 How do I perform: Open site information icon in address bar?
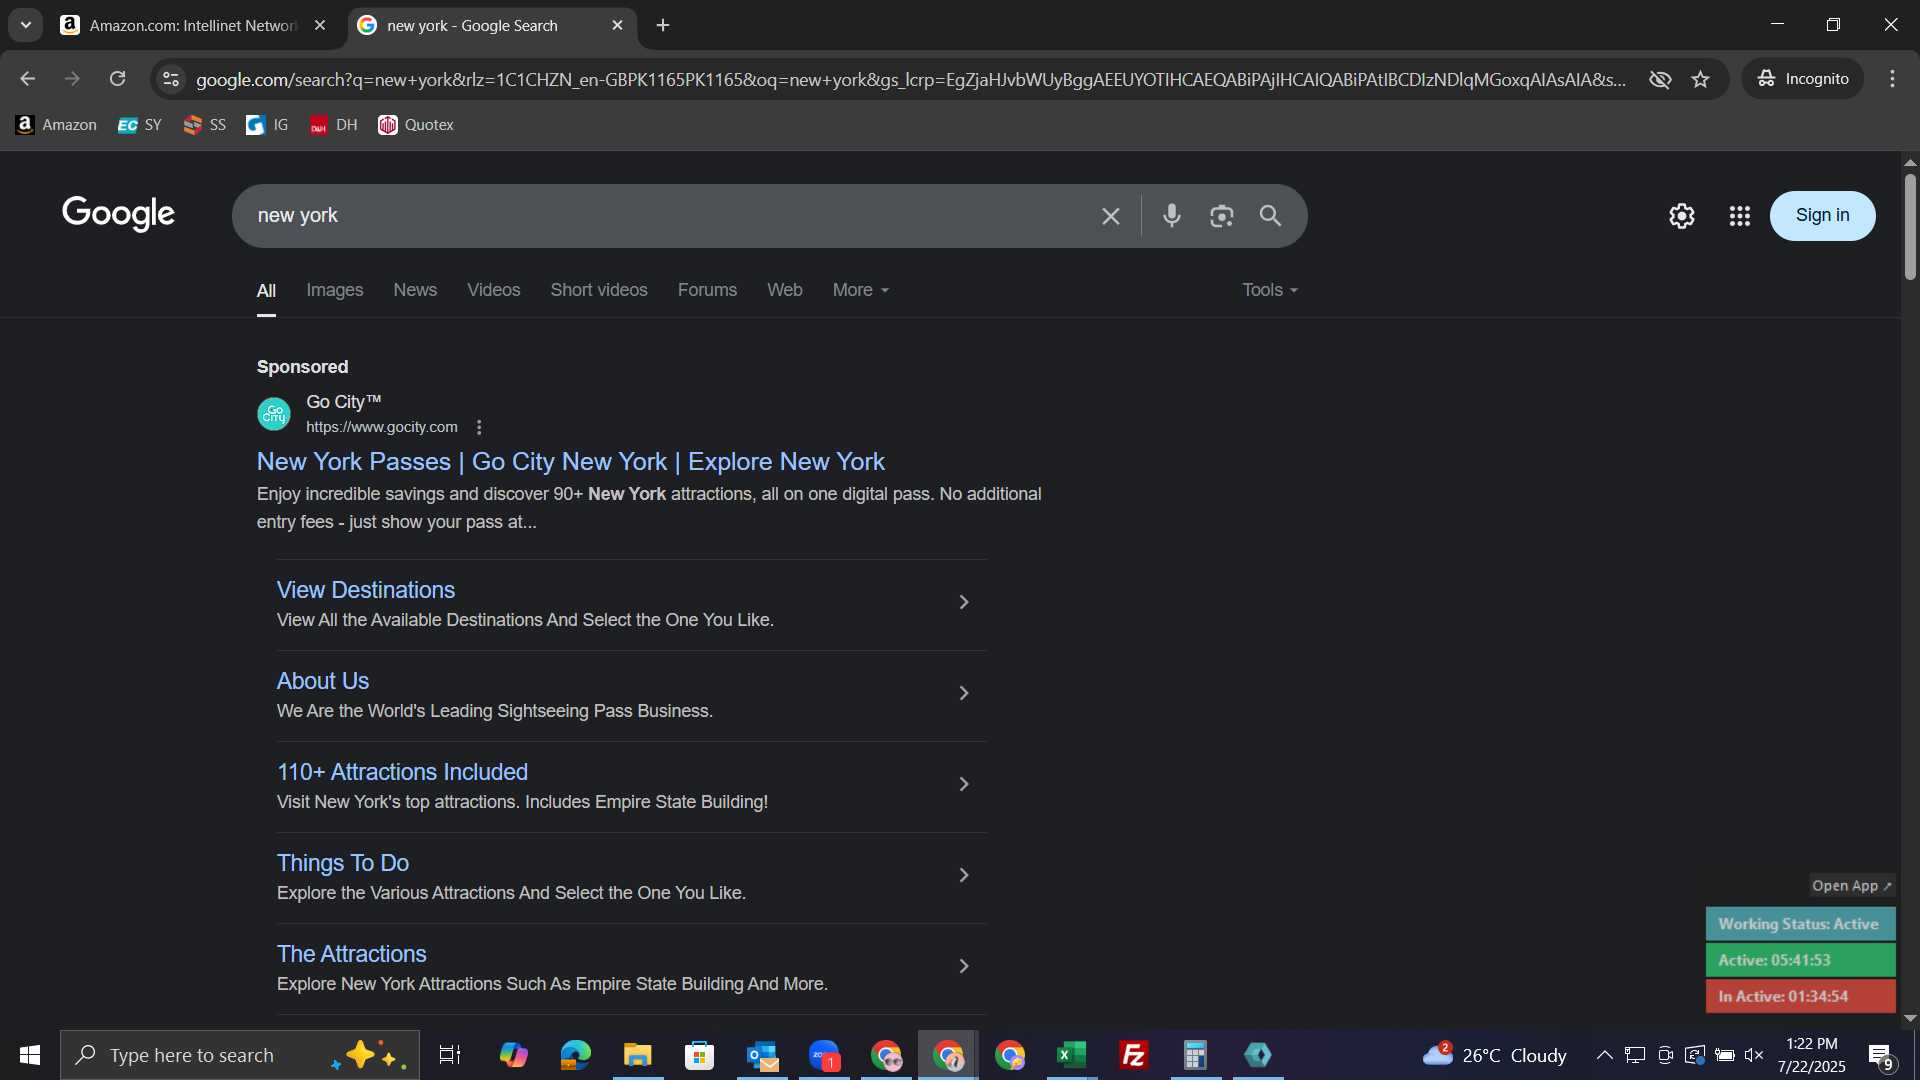tap(171, 79)
